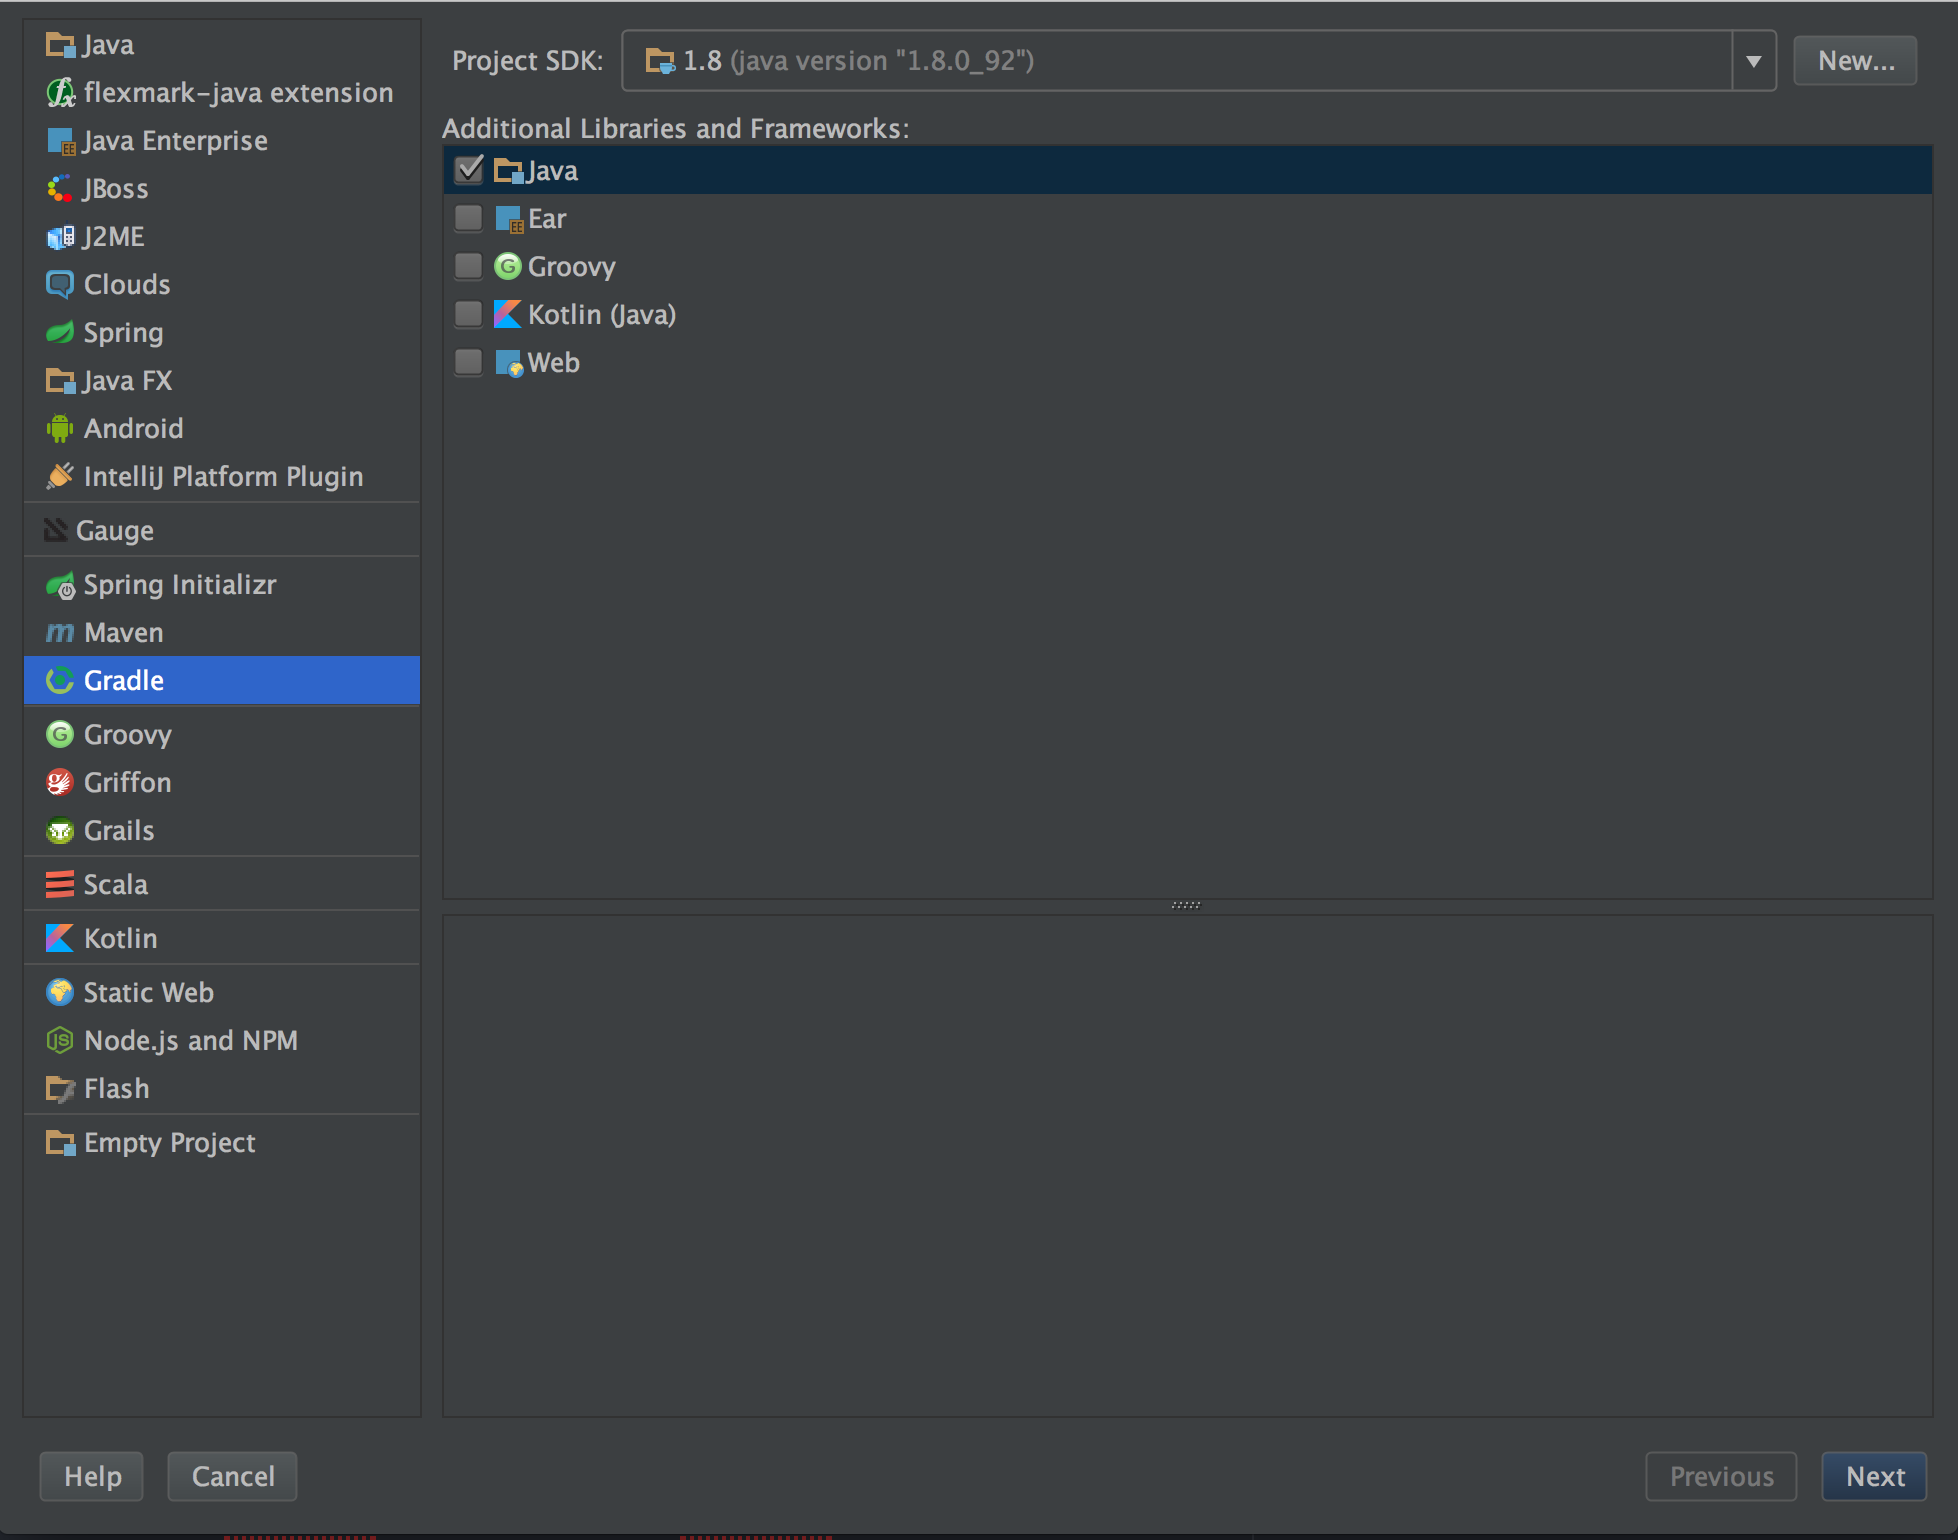1958x1540 pixels.
Task: Uncheck the Java framework checkbox
Action: (469, 171)
